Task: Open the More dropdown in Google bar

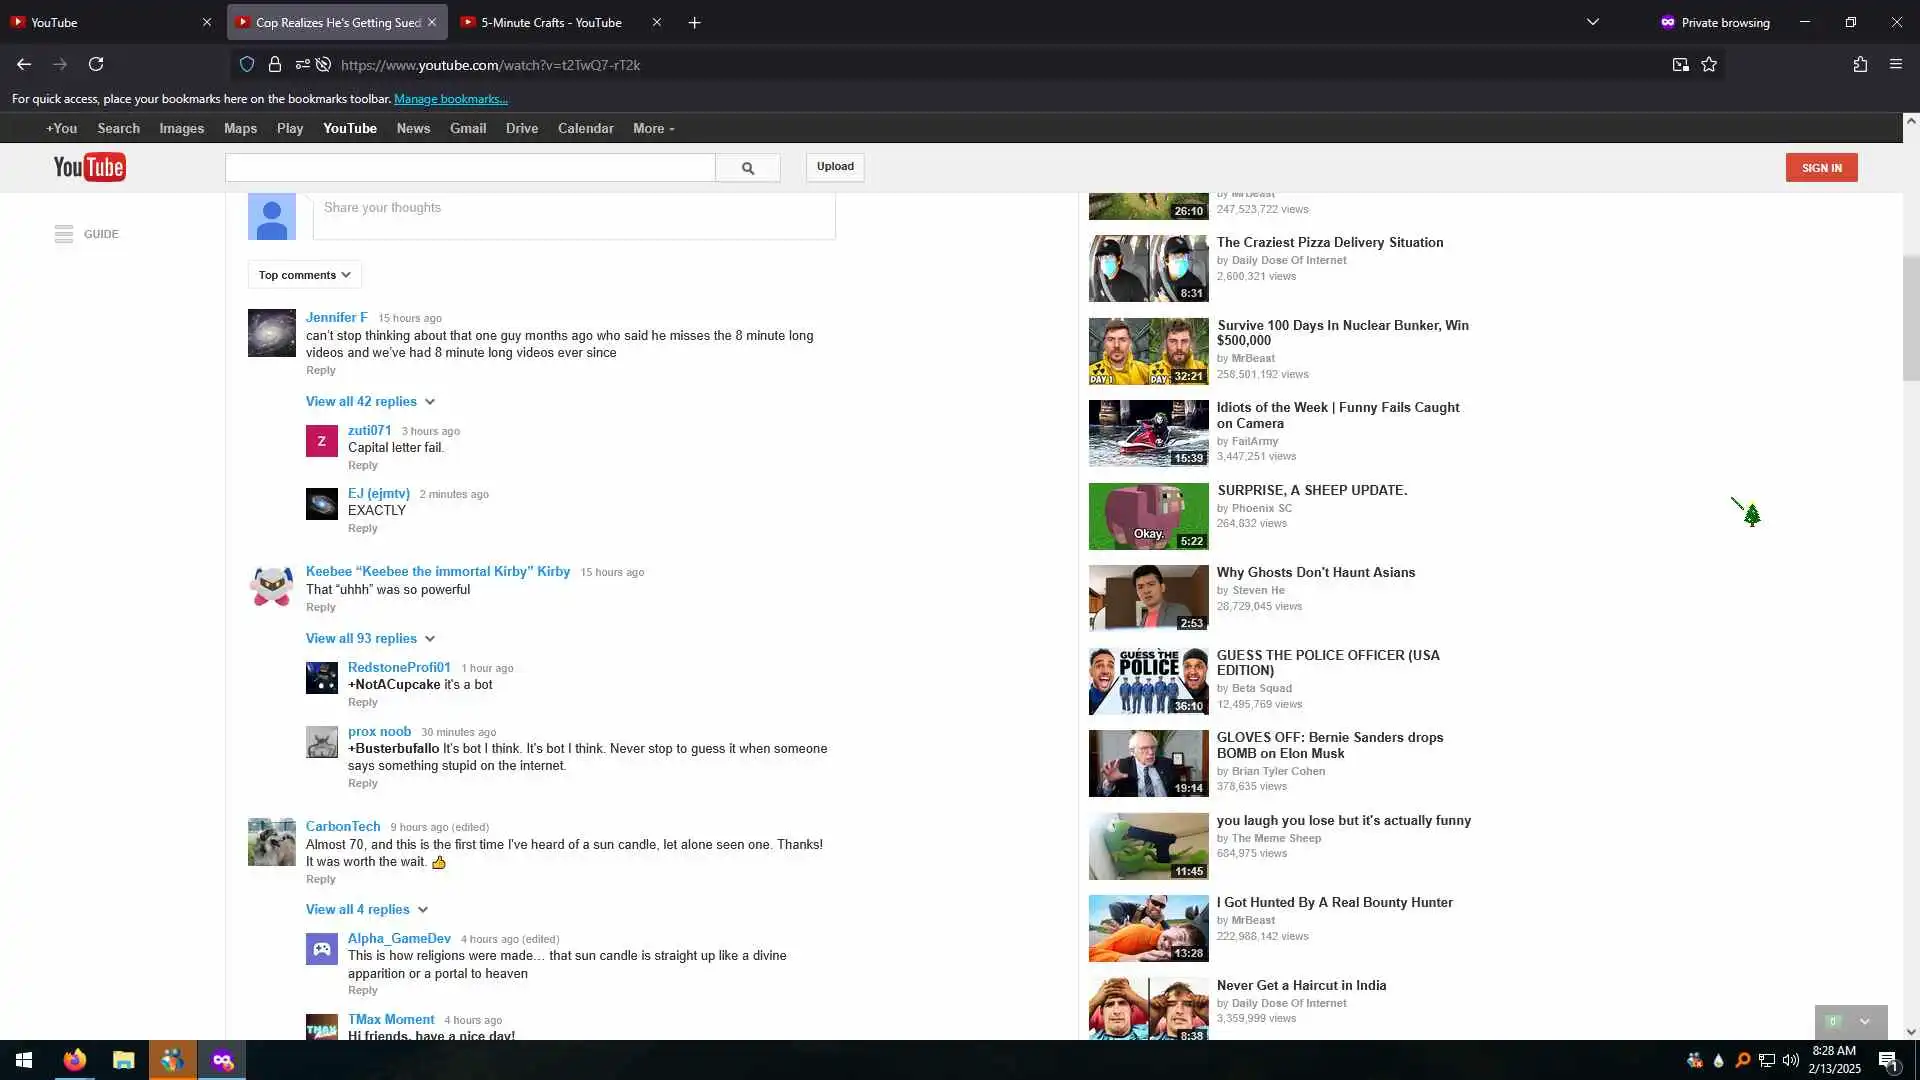Action: click(653, 128)
